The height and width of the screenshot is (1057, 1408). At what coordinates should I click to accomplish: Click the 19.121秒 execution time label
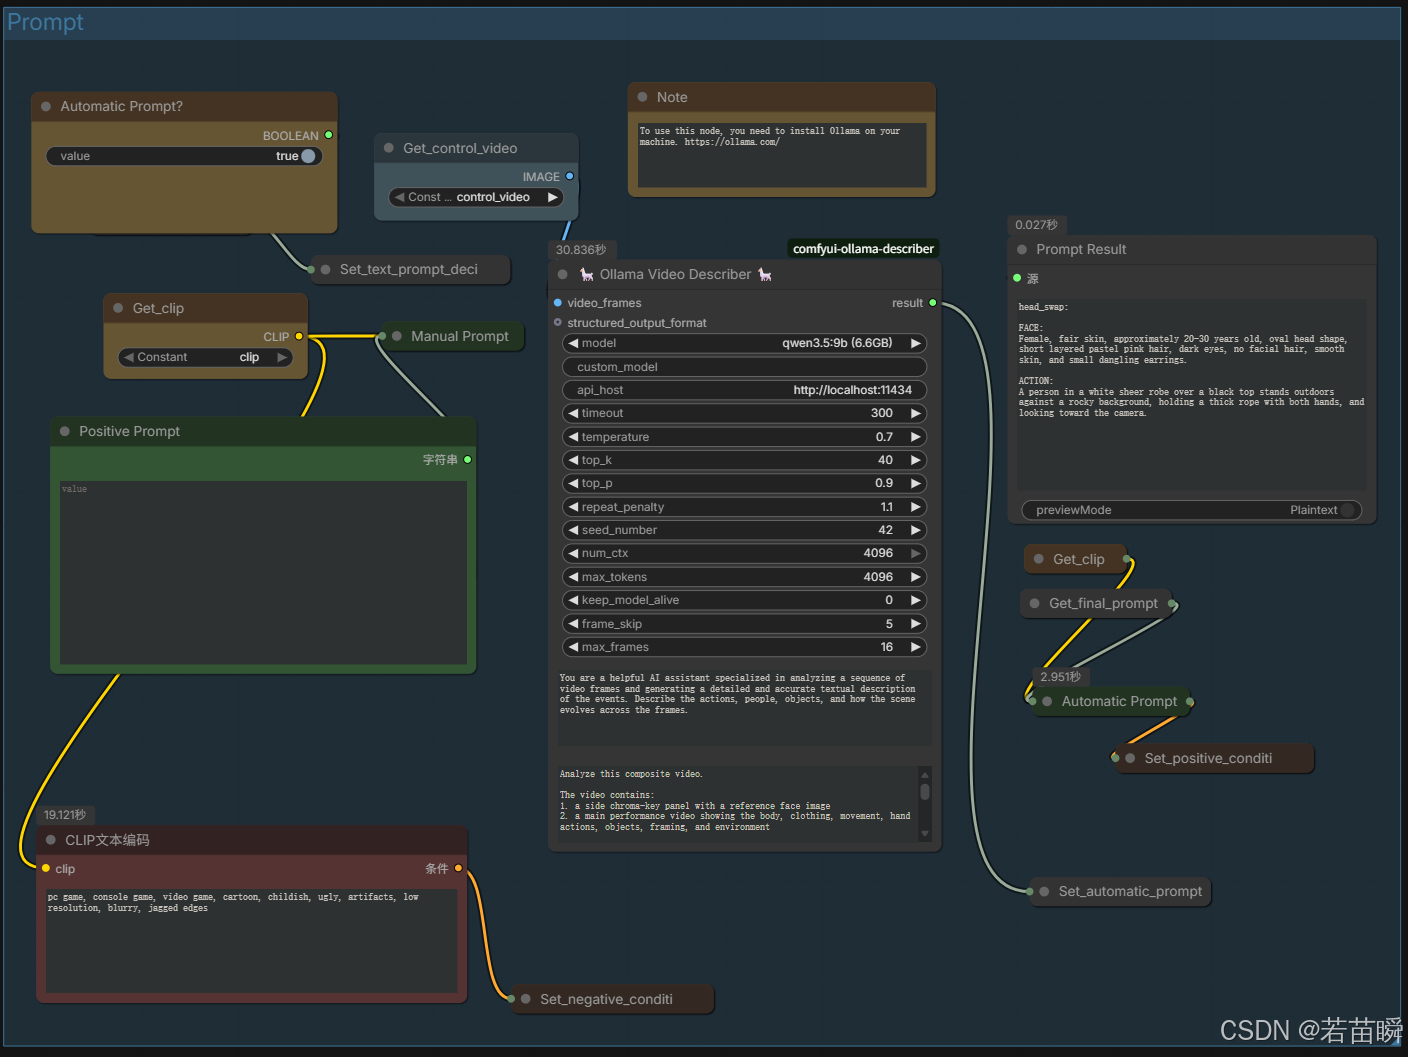pyautogui.click(x=65, y=815)
